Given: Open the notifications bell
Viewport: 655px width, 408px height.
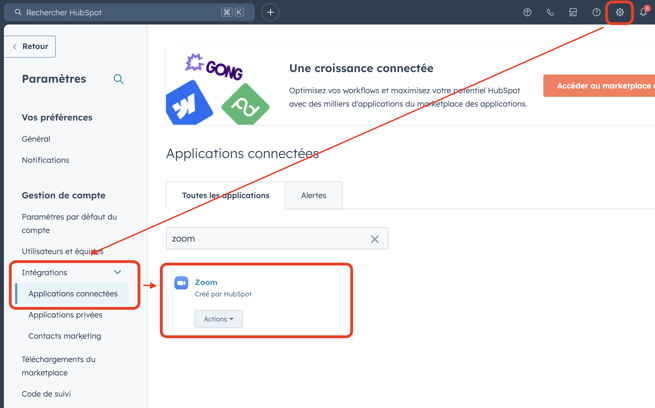Looking at the screenshot, I should click(x=643, y=13).
